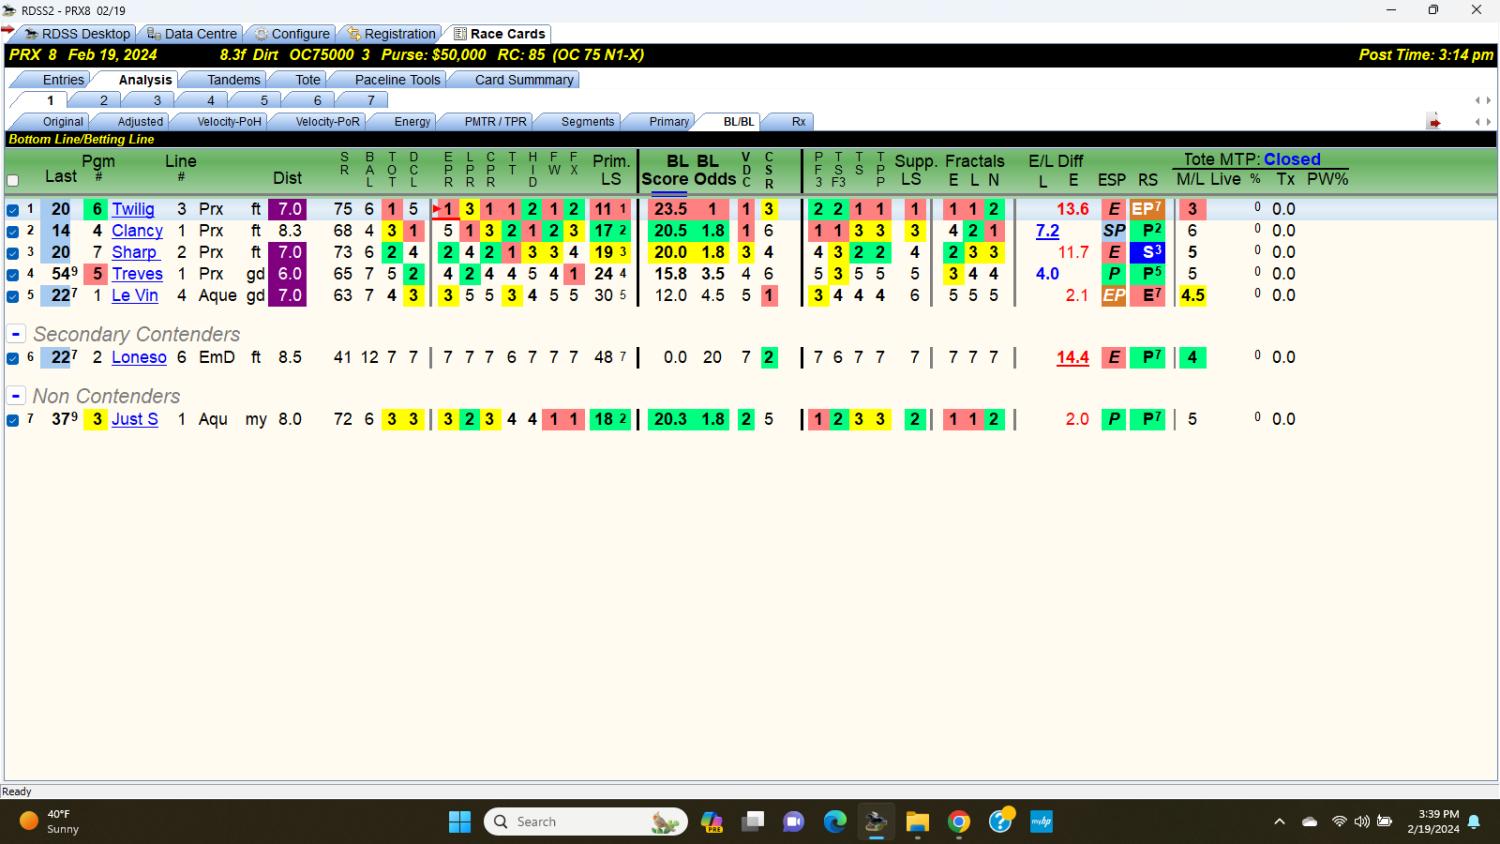Screen dimensions: 1500x844
Task: Switch to the Energy view tab
Action: (x=412, y=122)
